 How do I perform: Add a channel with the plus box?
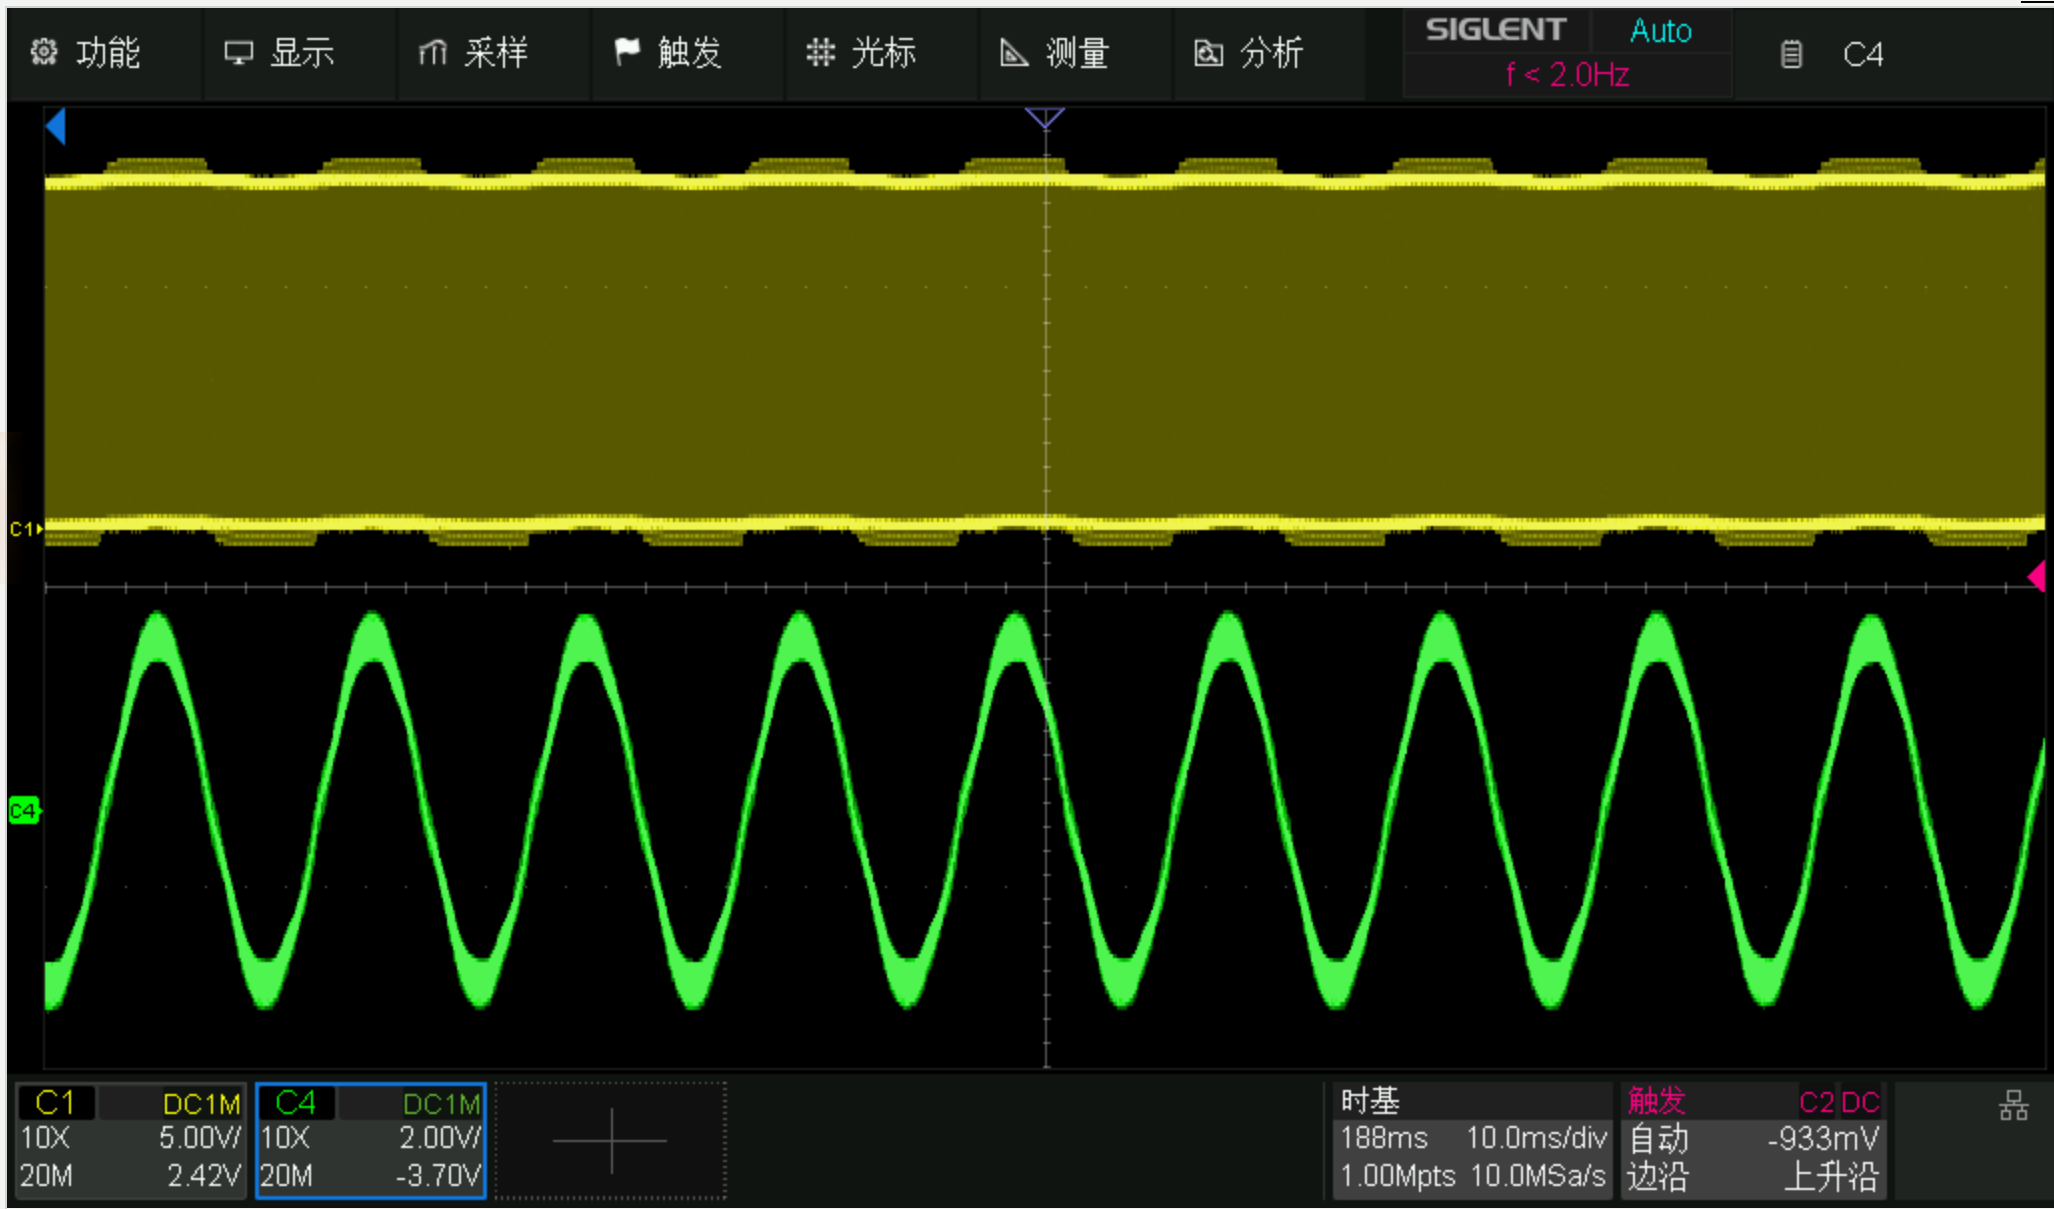point(610,1140)
